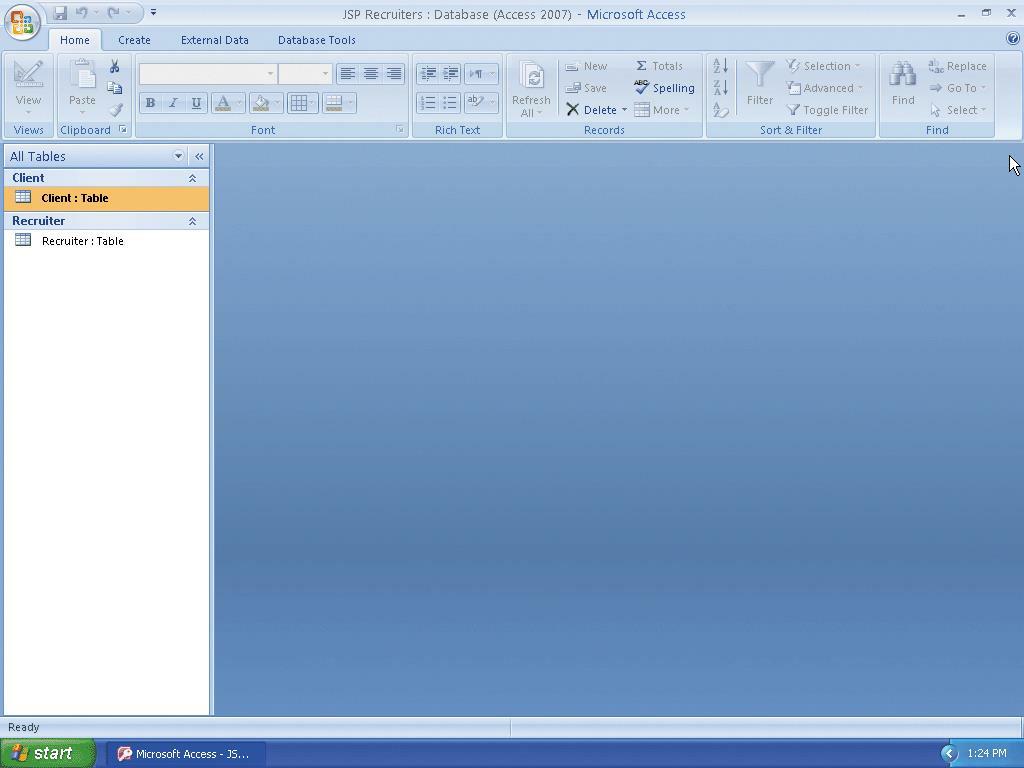
Task: Click the View button in Views group
Action: click(28, 88)
